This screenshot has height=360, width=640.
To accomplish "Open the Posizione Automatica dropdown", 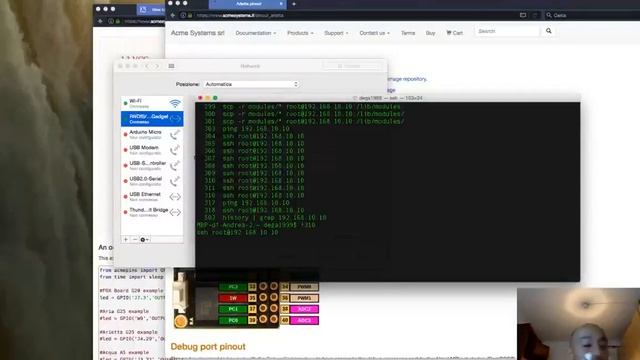I will [251, 84].
